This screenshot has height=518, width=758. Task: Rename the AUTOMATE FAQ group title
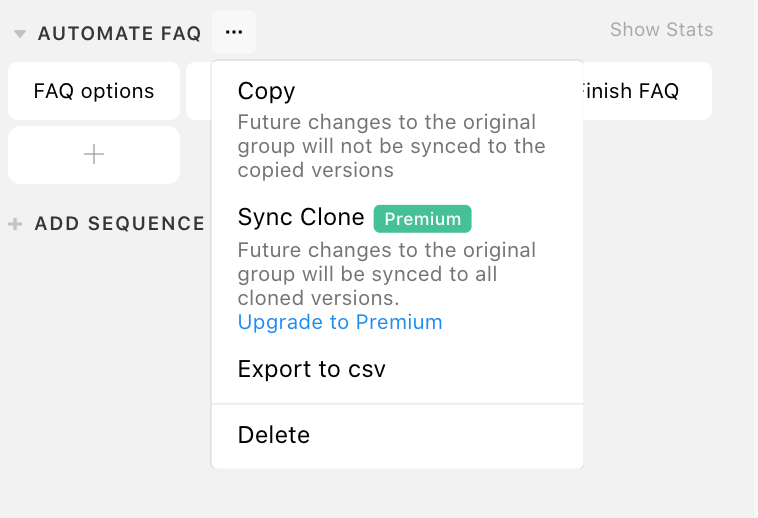coord(119,33)
